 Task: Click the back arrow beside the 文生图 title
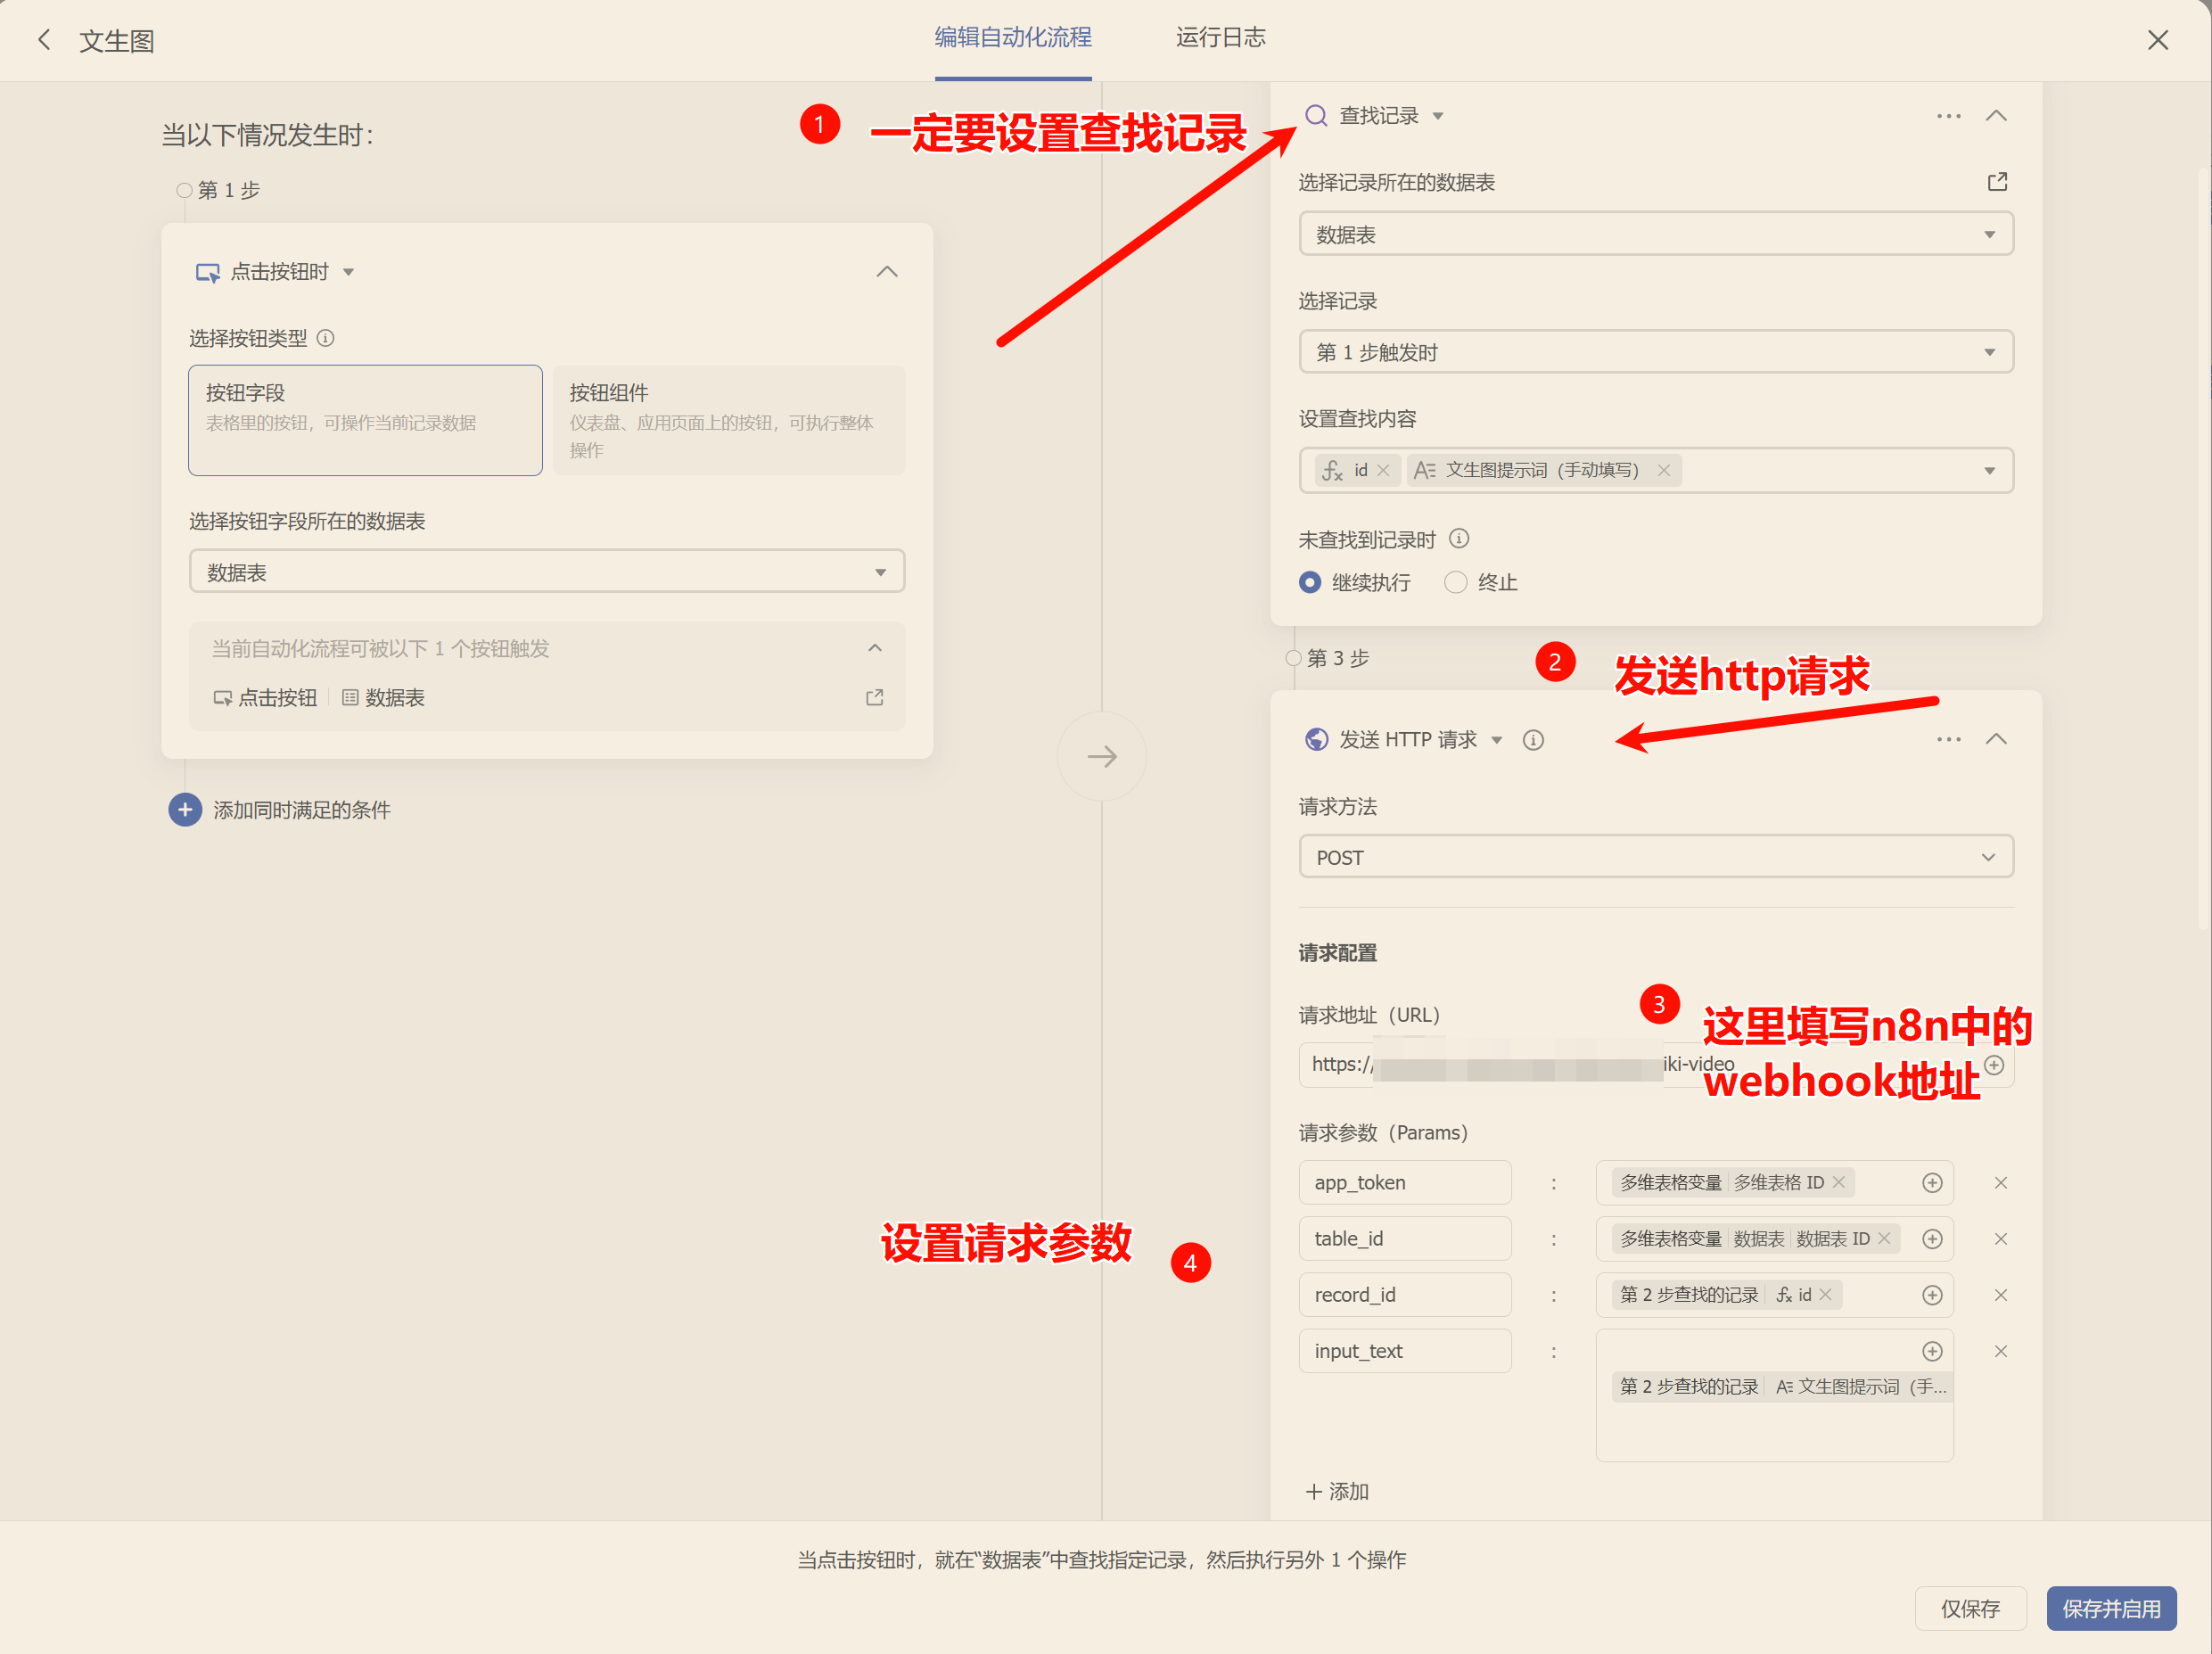pyautogui.click(x=44, y=39)
